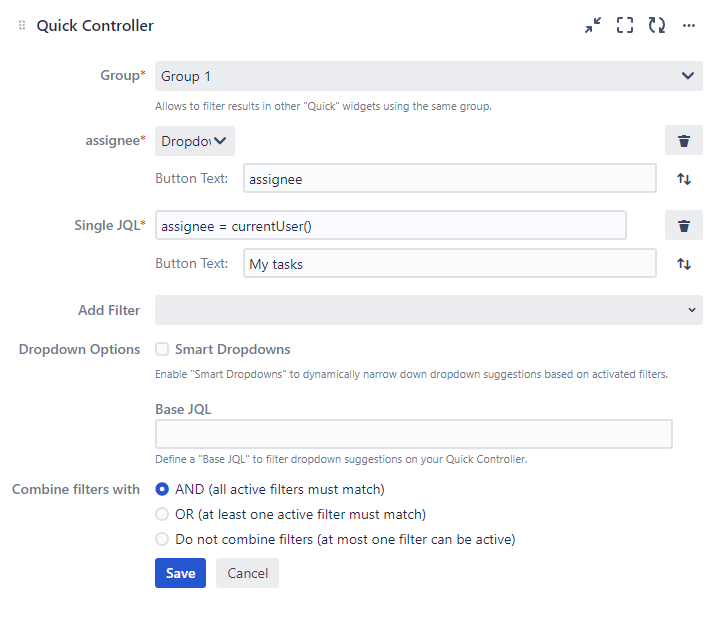
Task: Select OR at least one filter option
Action: tap(162, 515)
